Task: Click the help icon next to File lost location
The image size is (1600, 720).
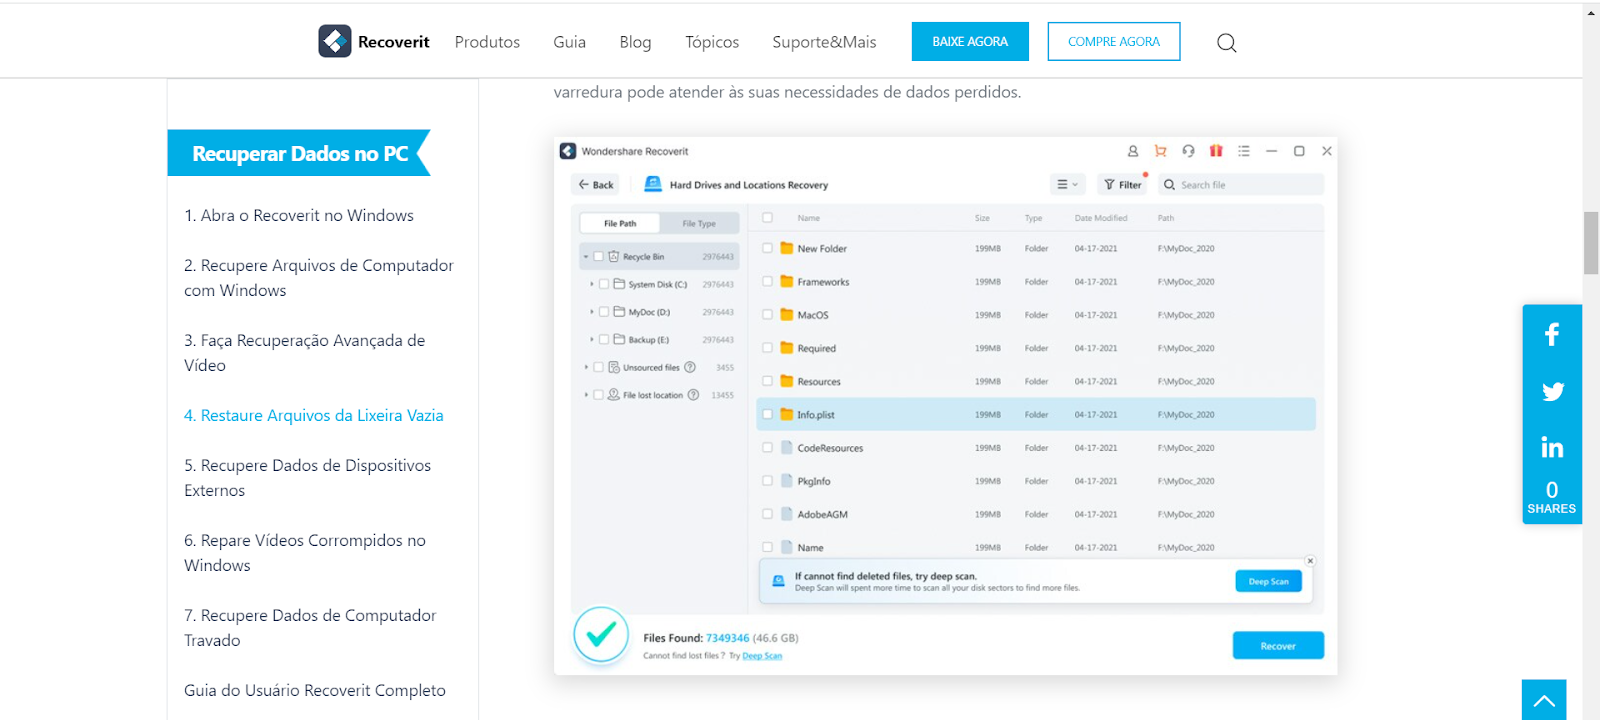Action: point(693,395)
